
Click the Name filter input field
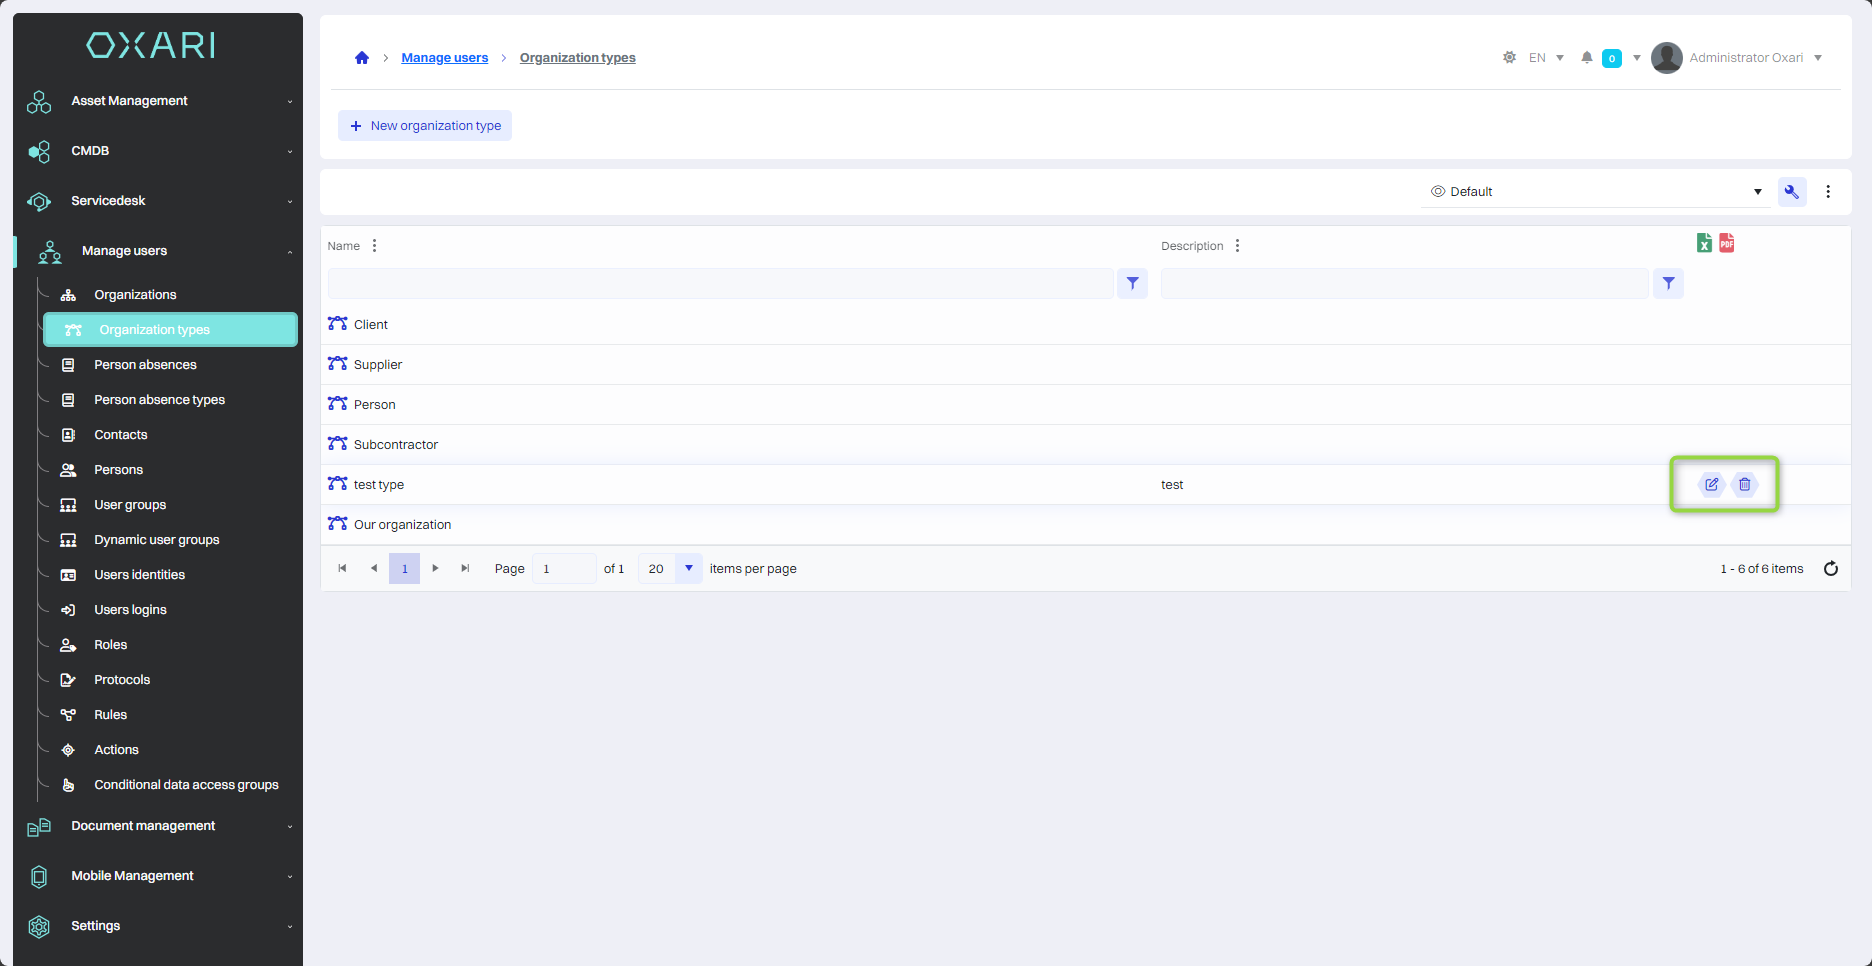720,284
